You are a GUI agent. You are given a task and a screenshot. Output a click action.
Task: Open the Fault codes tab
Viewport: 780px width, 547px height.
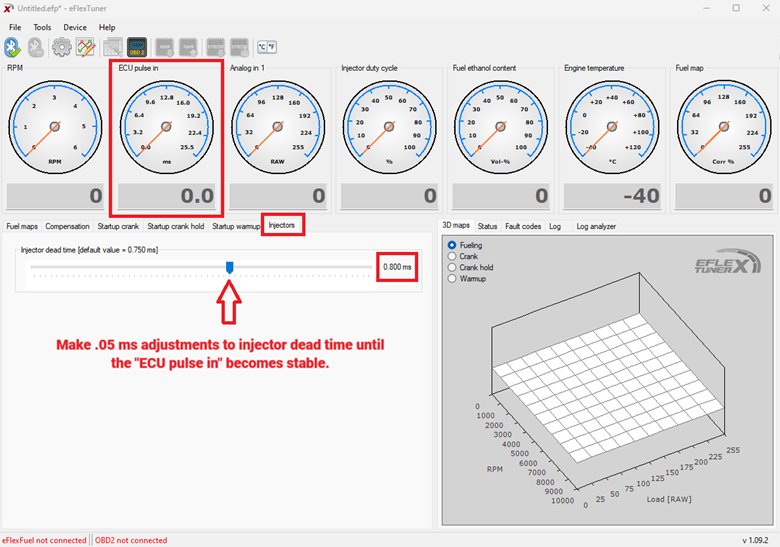pos(523,226)
